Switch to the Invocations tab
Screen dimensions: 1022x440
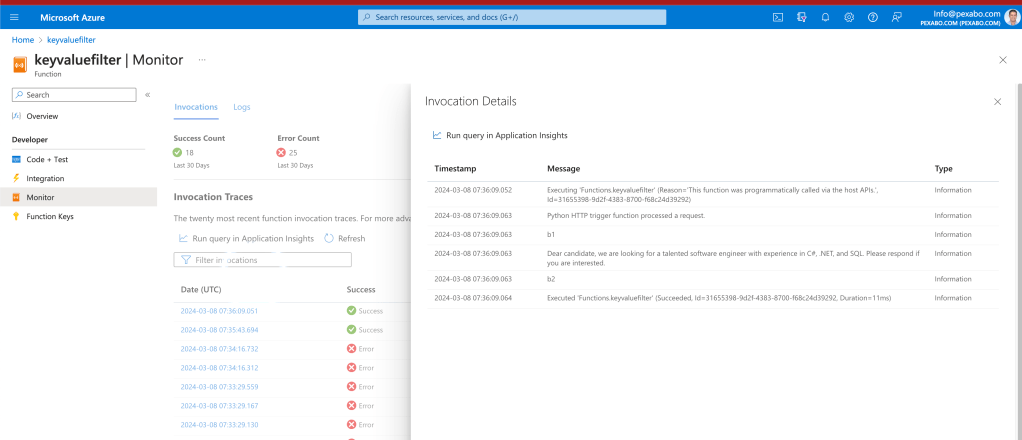[x=196, y=107]
